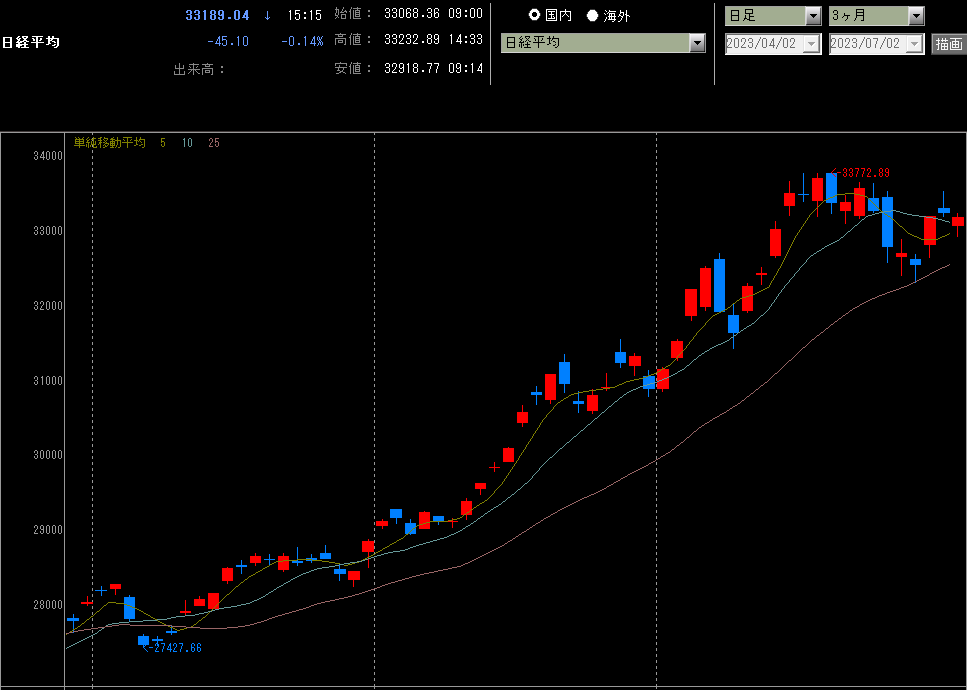Click the 32000 price axis label
This screenshot has width=967, height=690.
[48, 306]
